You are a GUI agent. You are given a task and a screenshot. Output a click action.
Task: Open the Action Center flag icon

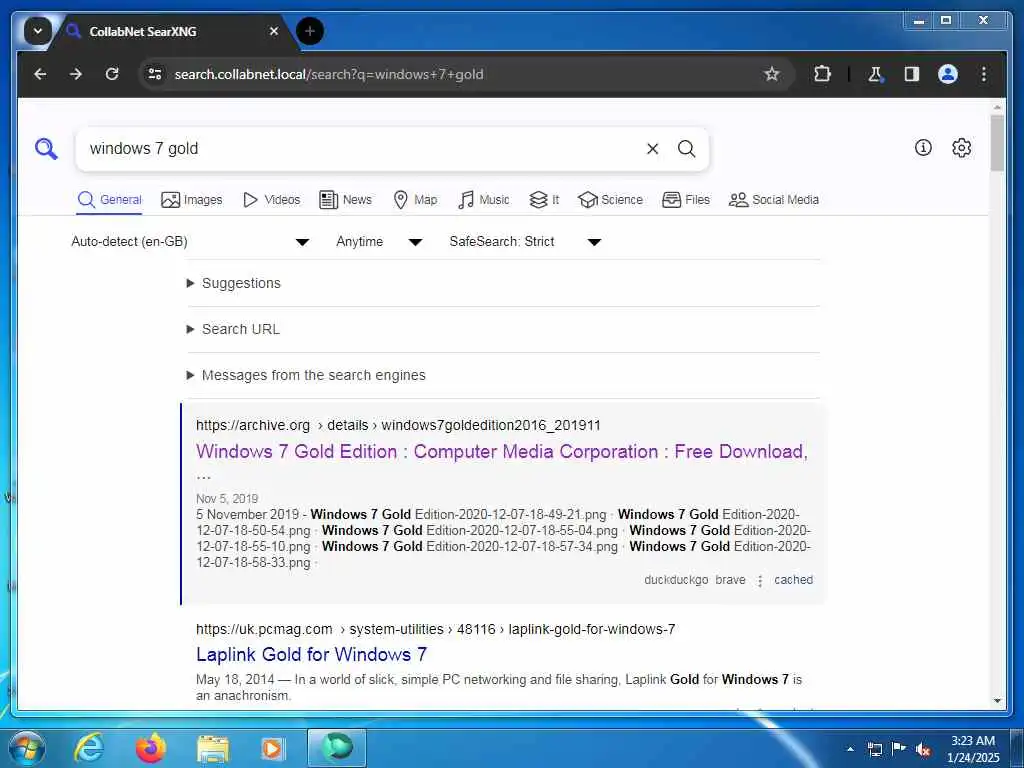(x=899, y=748)
